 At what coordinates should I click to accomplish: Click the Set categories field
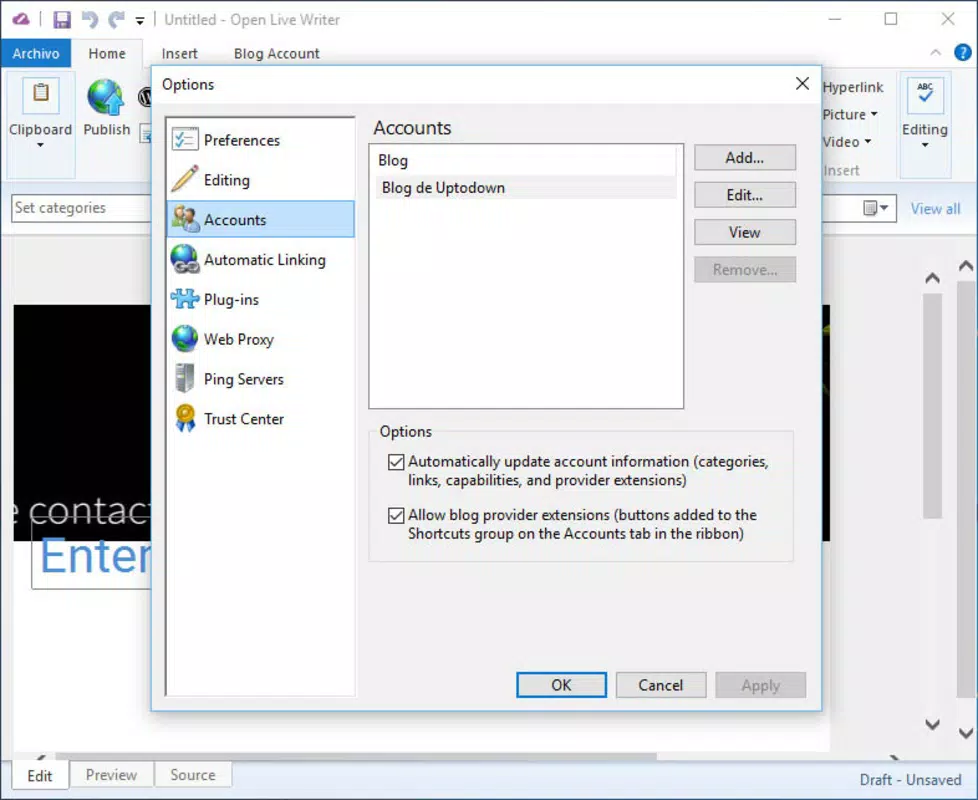click(81, 208)
